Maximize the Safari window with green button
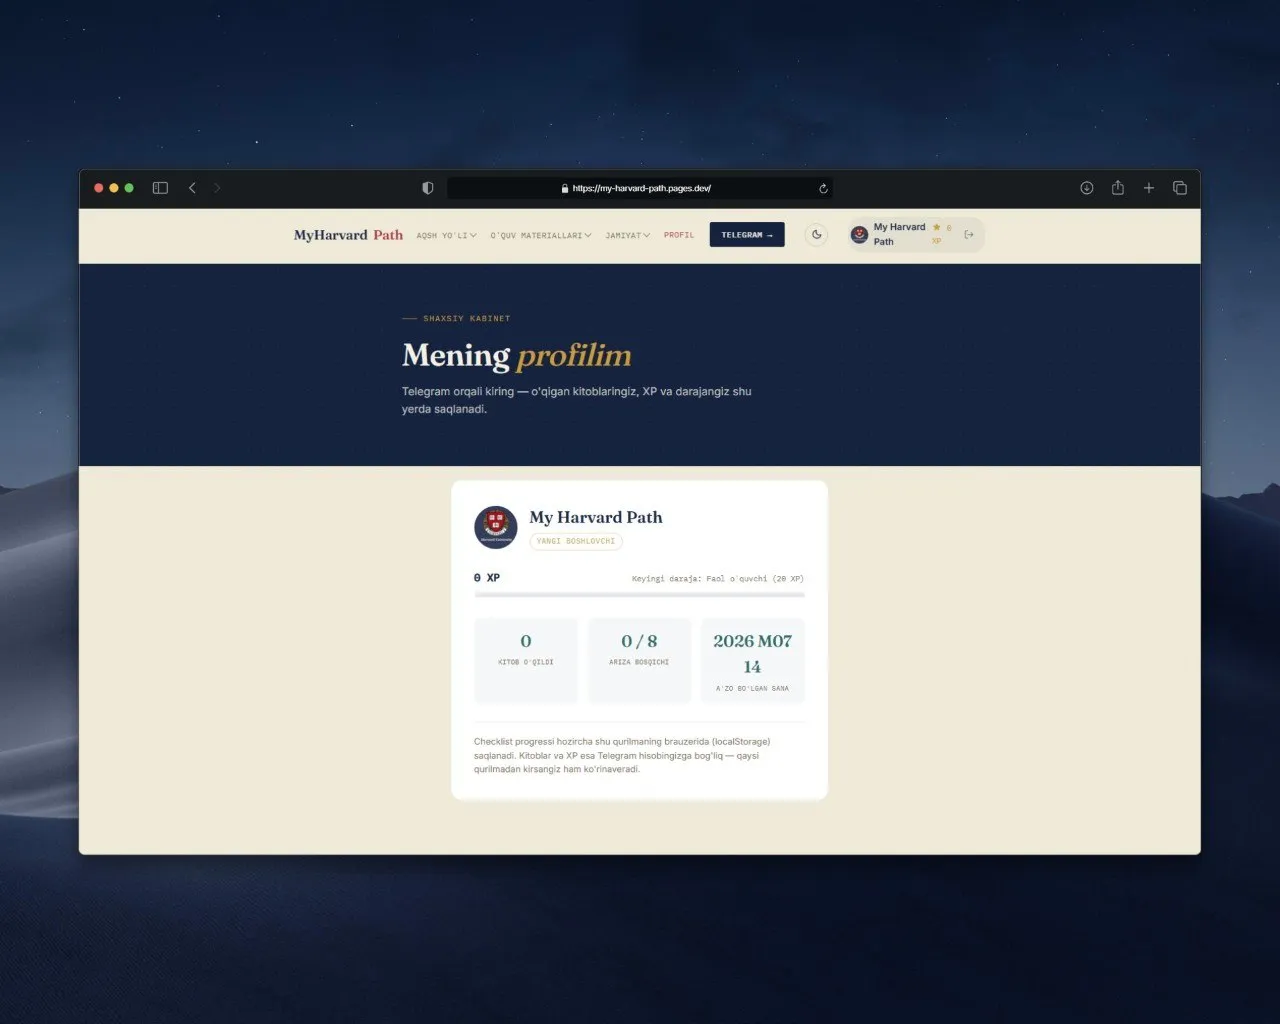Screen dimensions: 1280x1024 (129, 188)
